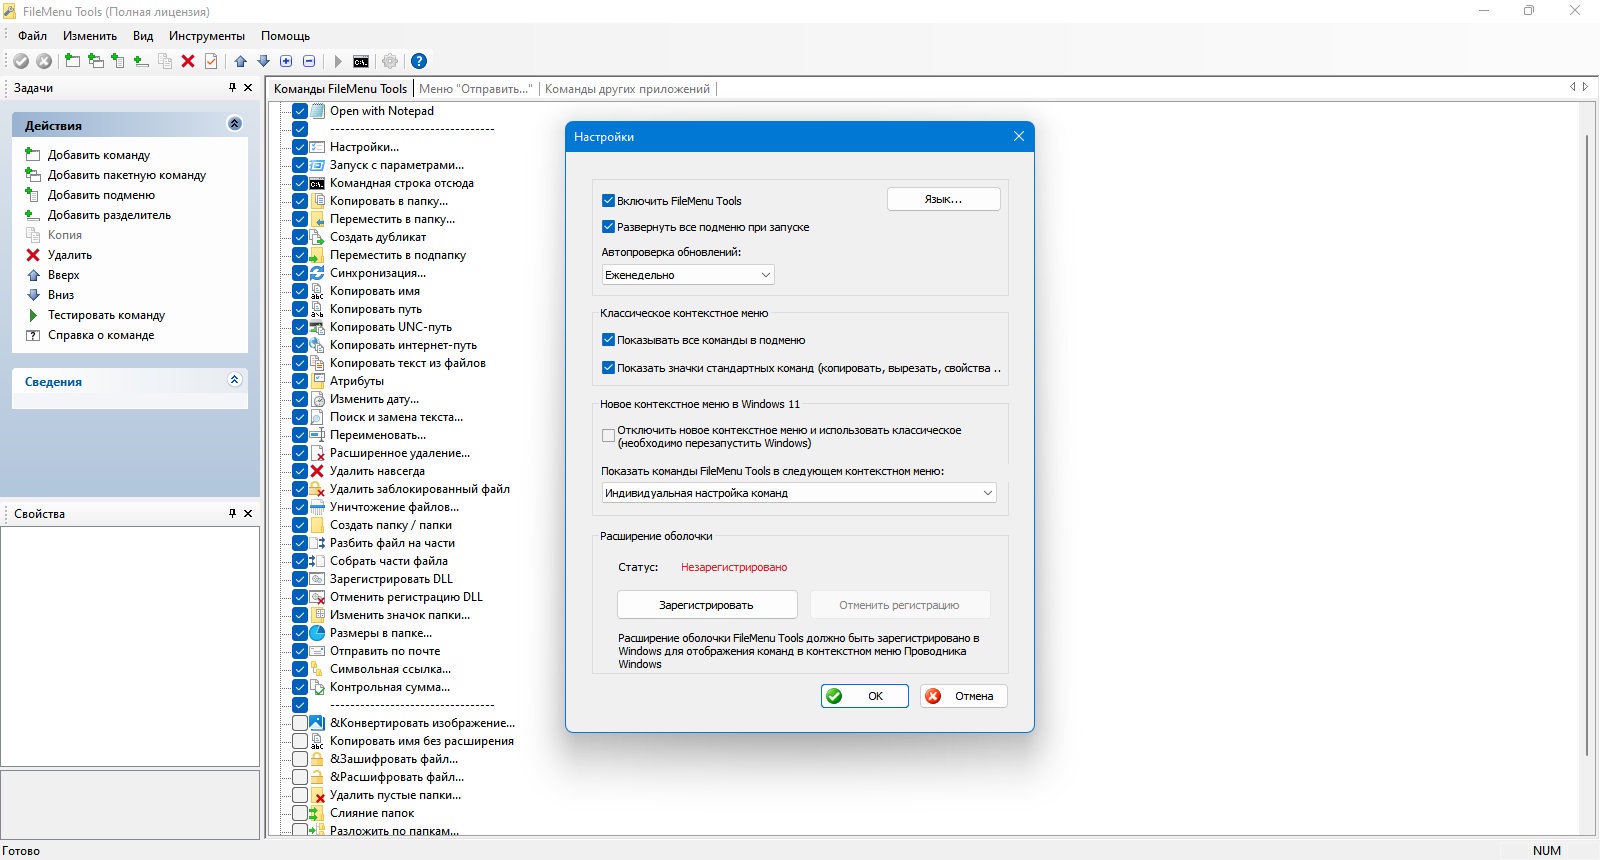
Task: Click the Язык... button
Action: (x=943, y=199)
